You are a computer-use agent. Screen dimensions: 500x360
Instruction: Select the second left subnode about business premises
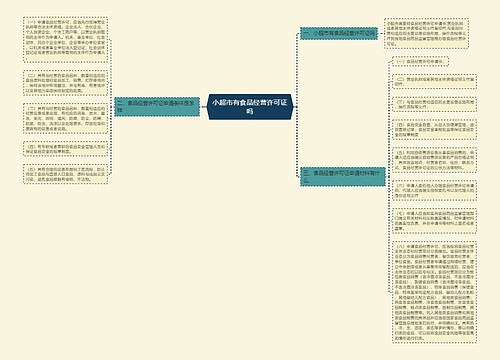(65, 83)
